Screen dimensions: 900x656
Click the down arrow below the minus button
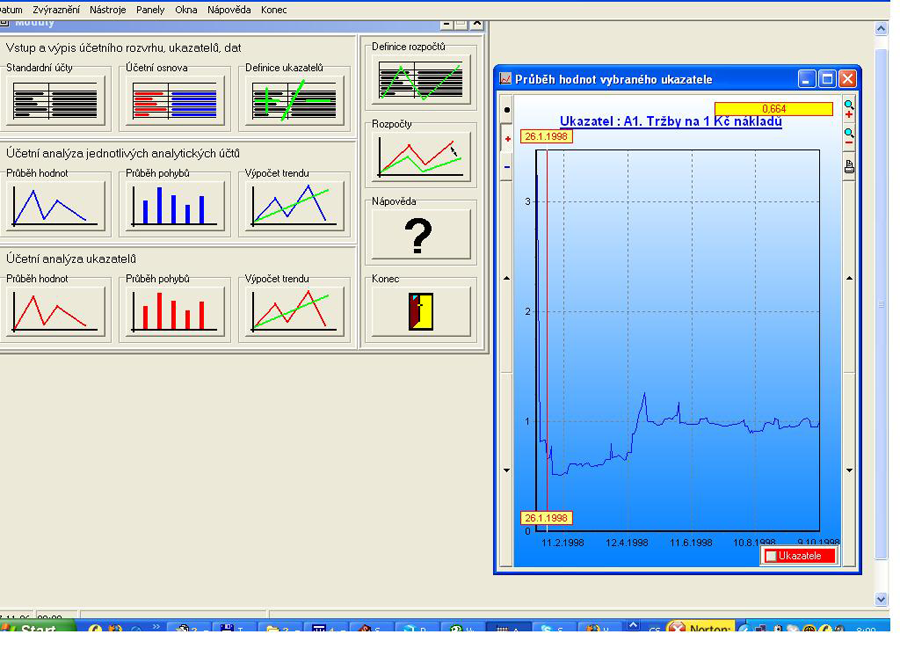click(x=506, y=470)
